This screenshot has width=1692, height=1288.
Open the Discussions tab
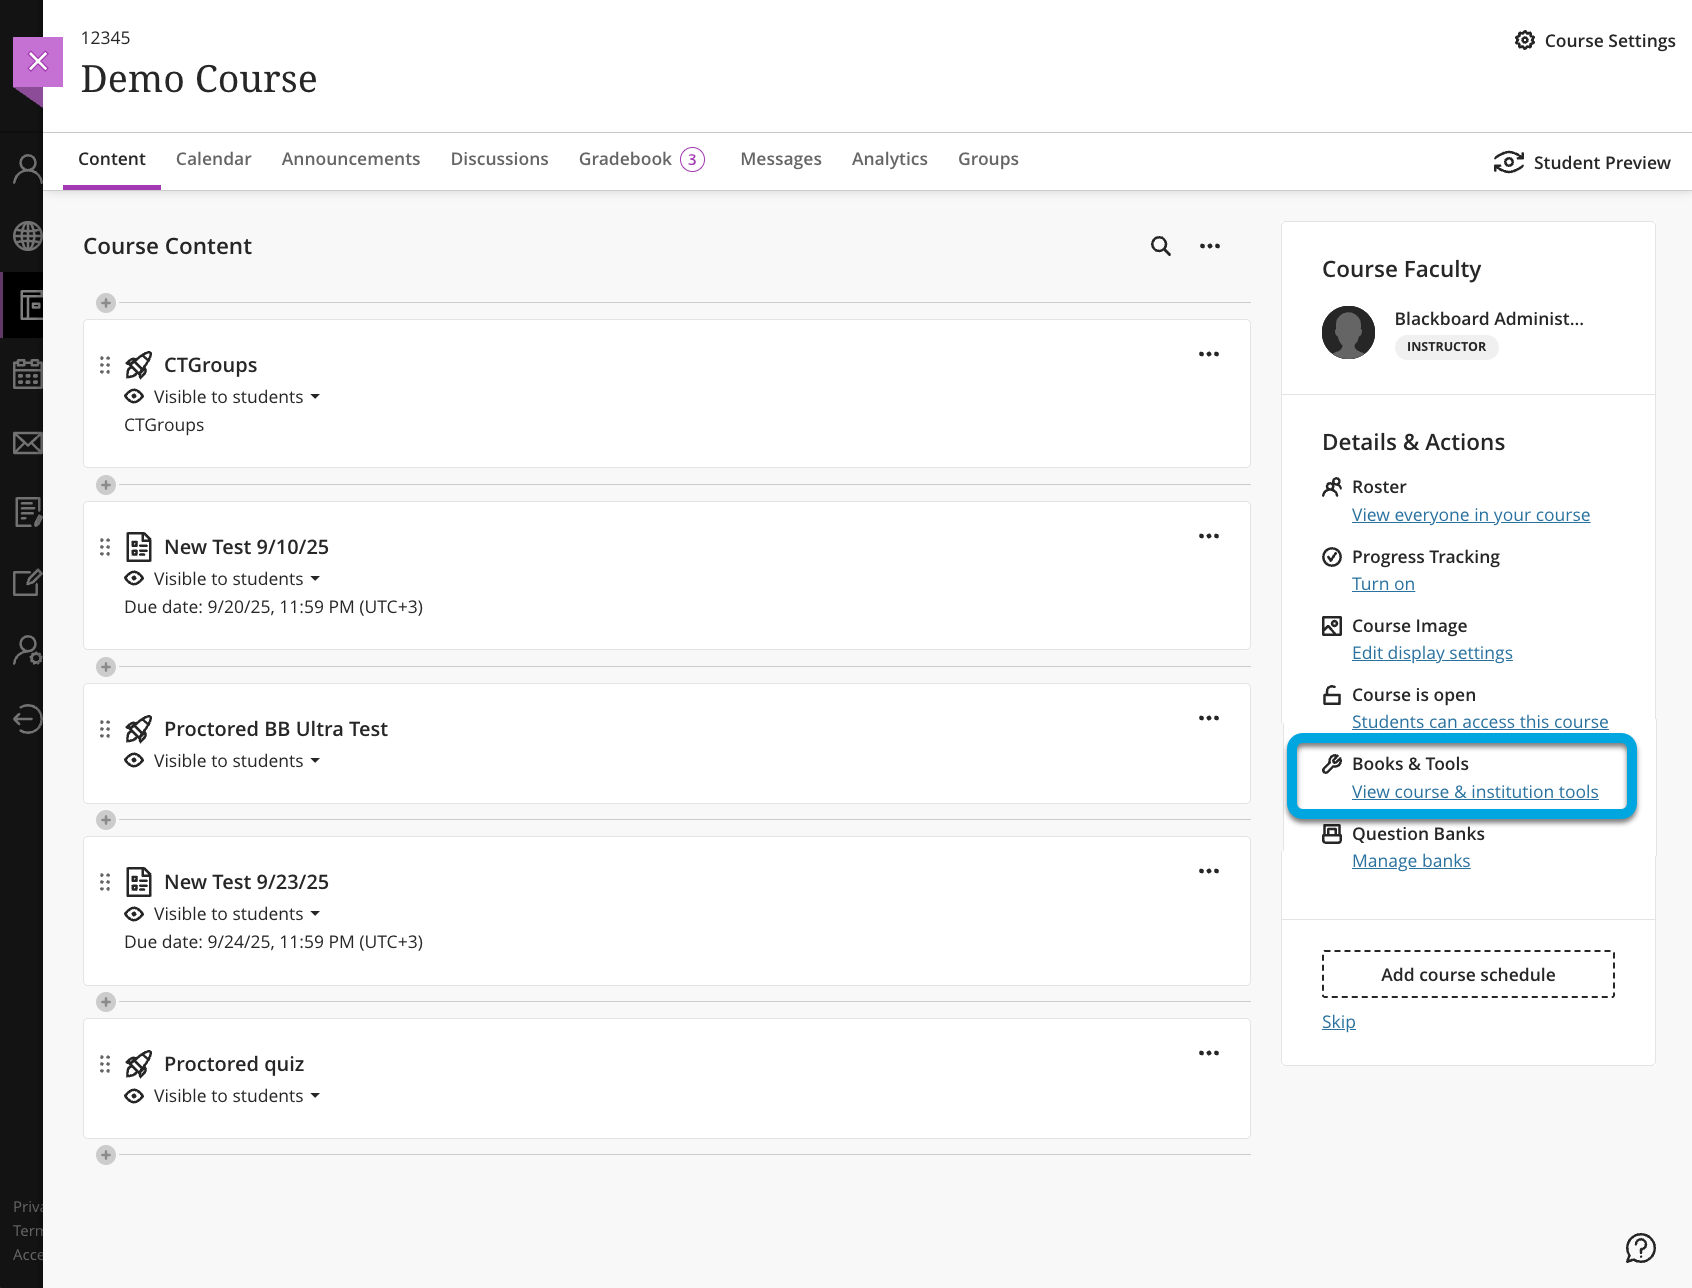499,159
